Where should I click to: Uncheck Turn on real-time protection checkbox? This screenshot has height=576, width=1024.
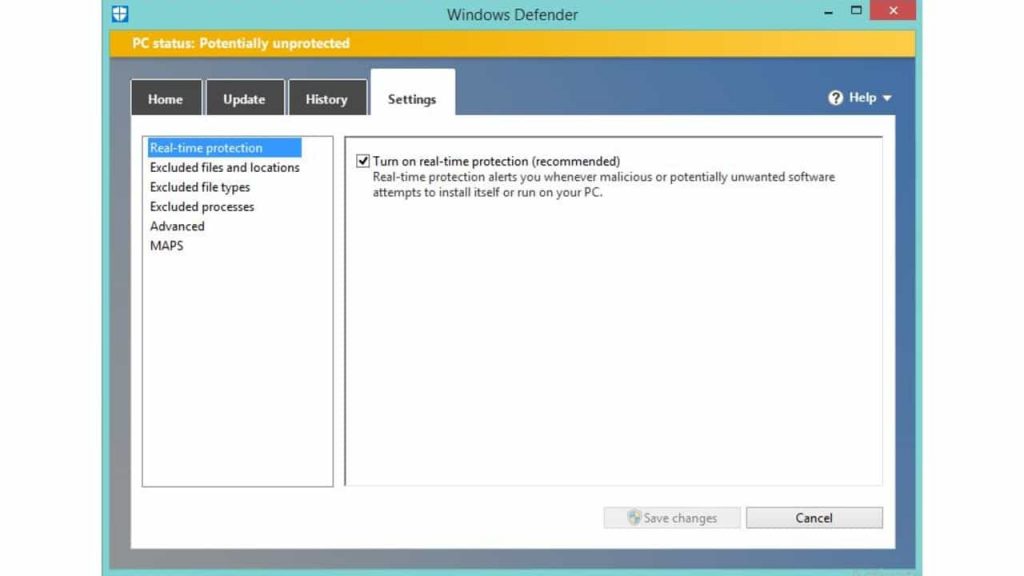(363, 161)
